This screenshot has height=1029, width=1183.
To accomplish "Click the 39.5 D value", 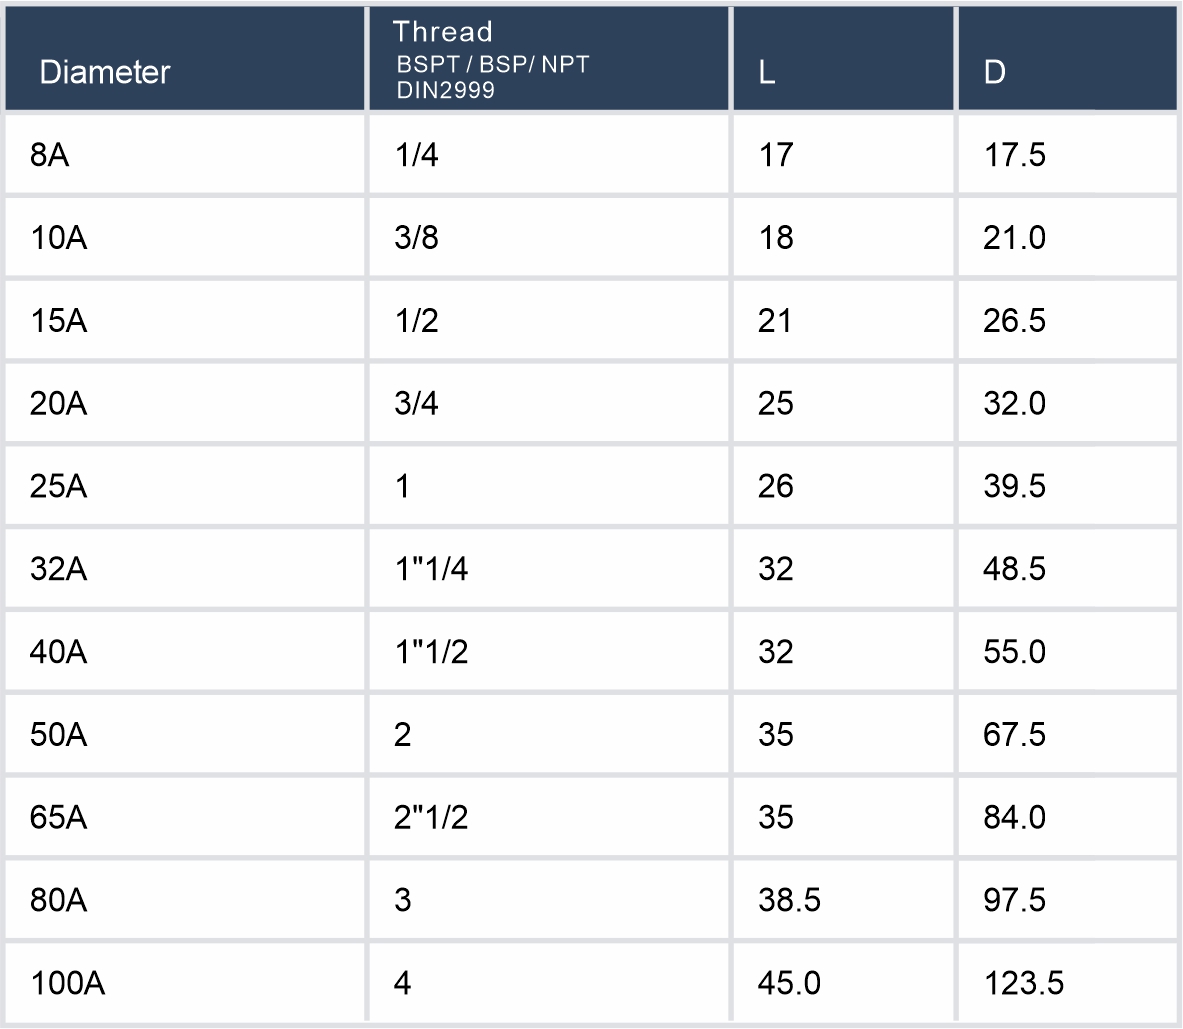I will (1014, 487).
